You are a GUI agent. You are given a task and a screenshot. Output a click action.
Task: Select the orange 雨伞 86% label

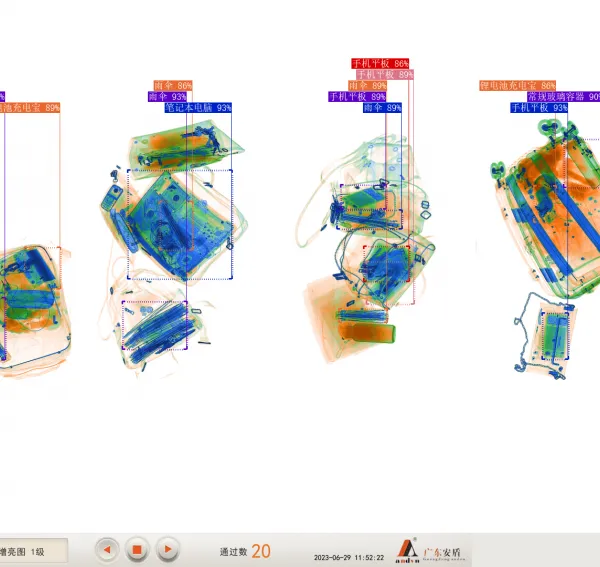(173, 85)
